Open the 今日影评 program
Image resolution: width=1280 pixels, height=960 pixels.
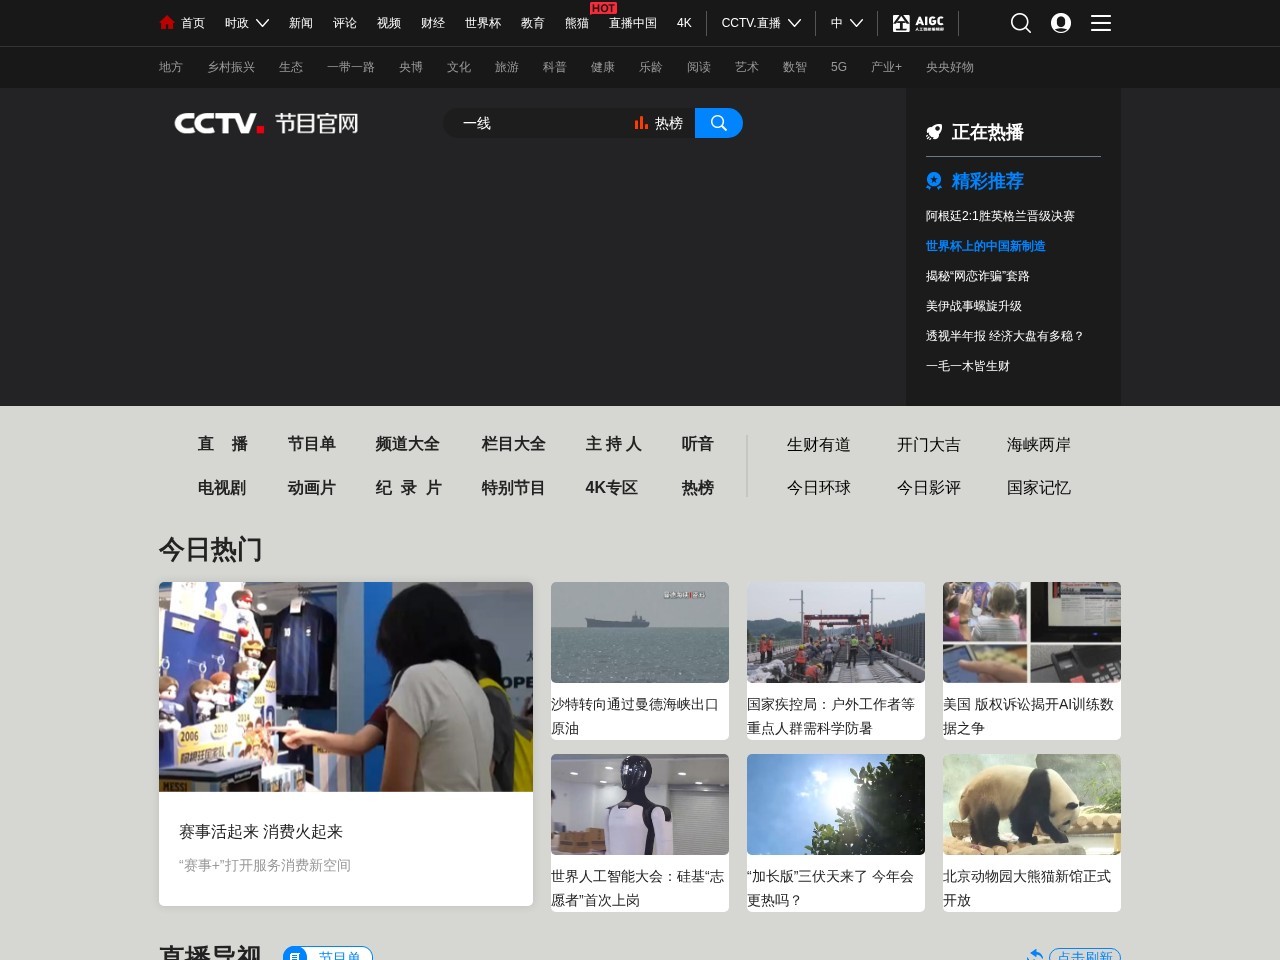[x=929, y=488]
